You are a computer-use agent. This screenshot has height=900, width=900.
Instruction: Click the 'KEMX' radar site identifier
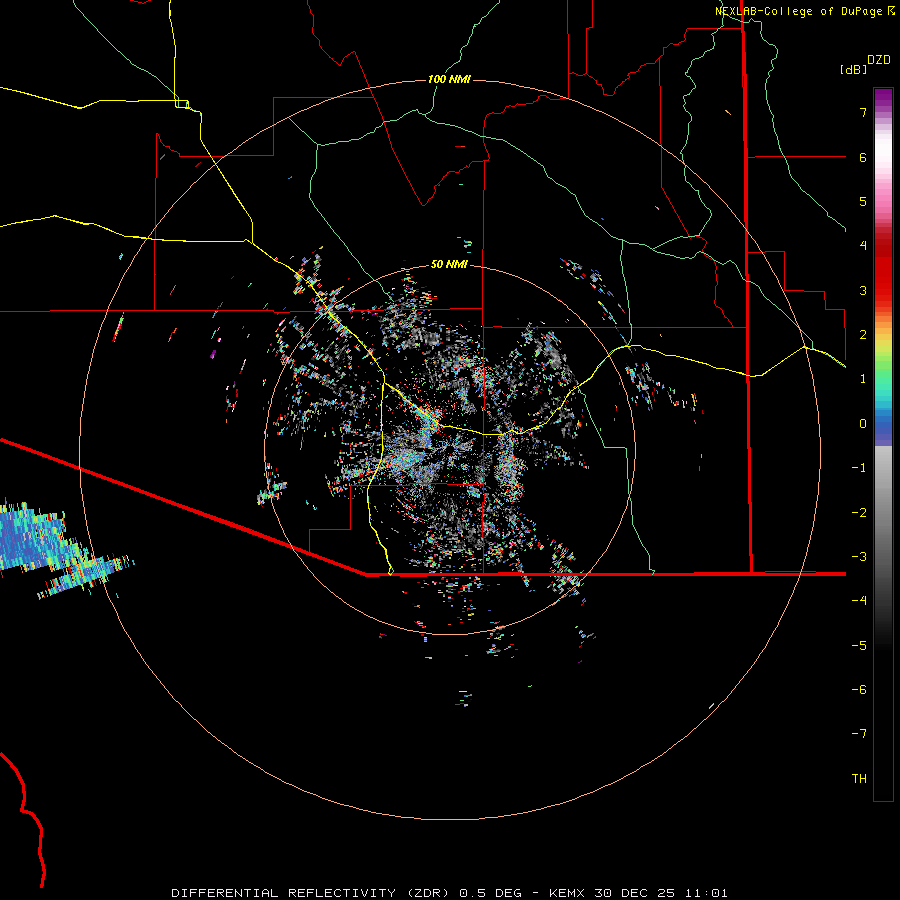click(x=567, y=893)
